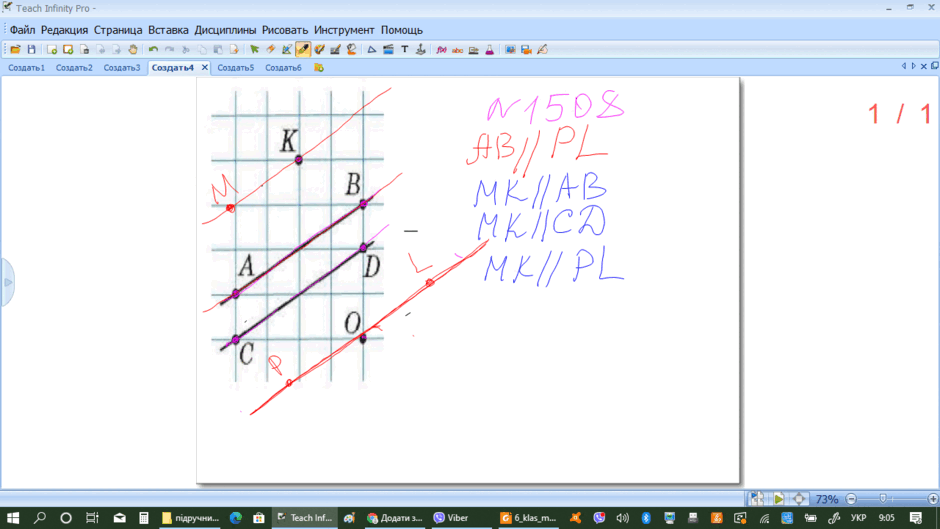Select the triangle shapes tool

[x=372, y=50]
